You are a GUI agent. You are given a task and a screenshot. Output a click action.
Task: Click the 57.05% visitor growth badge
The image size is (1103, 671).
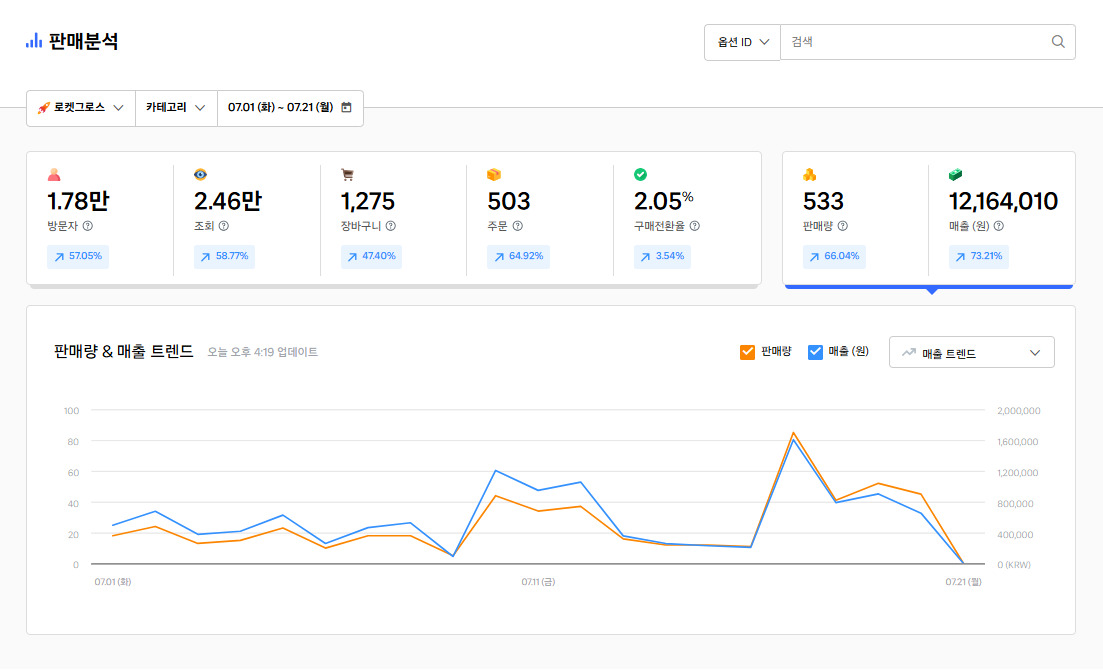tap(78, 256)
